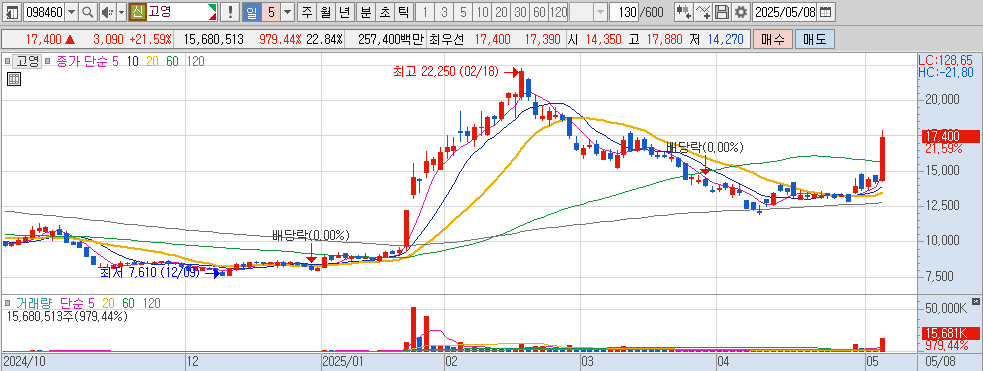
Task: Select interval button 3
Action: coord(444,11)
